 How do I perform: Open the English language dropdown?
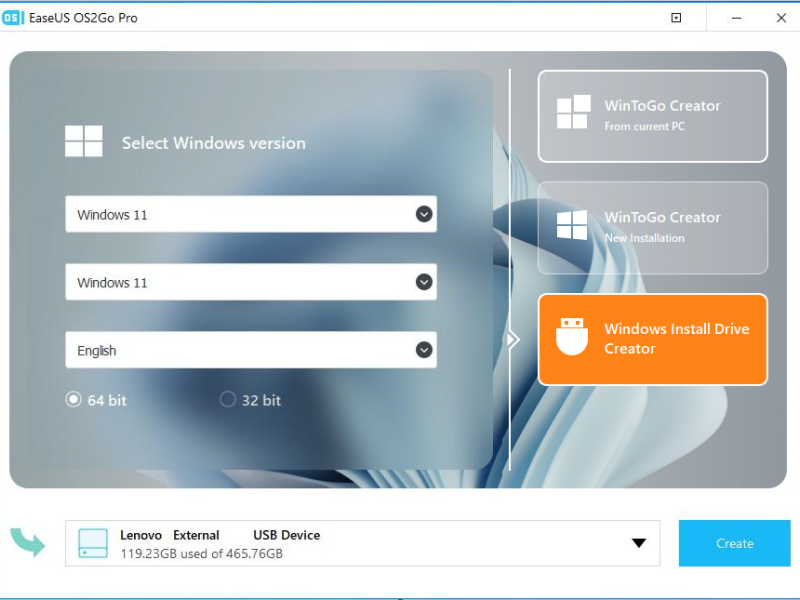(x=251, y=350)
